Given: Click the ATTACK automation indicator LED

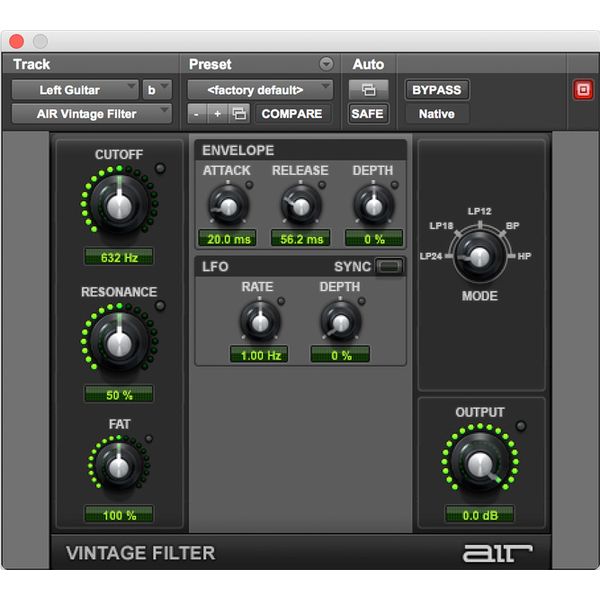Looking at the screenshot, I should pyautogui.click(x=249, y=185).
